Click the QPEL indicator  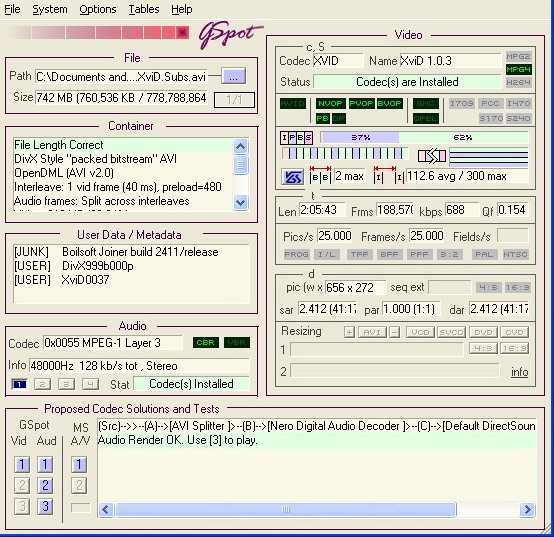426,118
